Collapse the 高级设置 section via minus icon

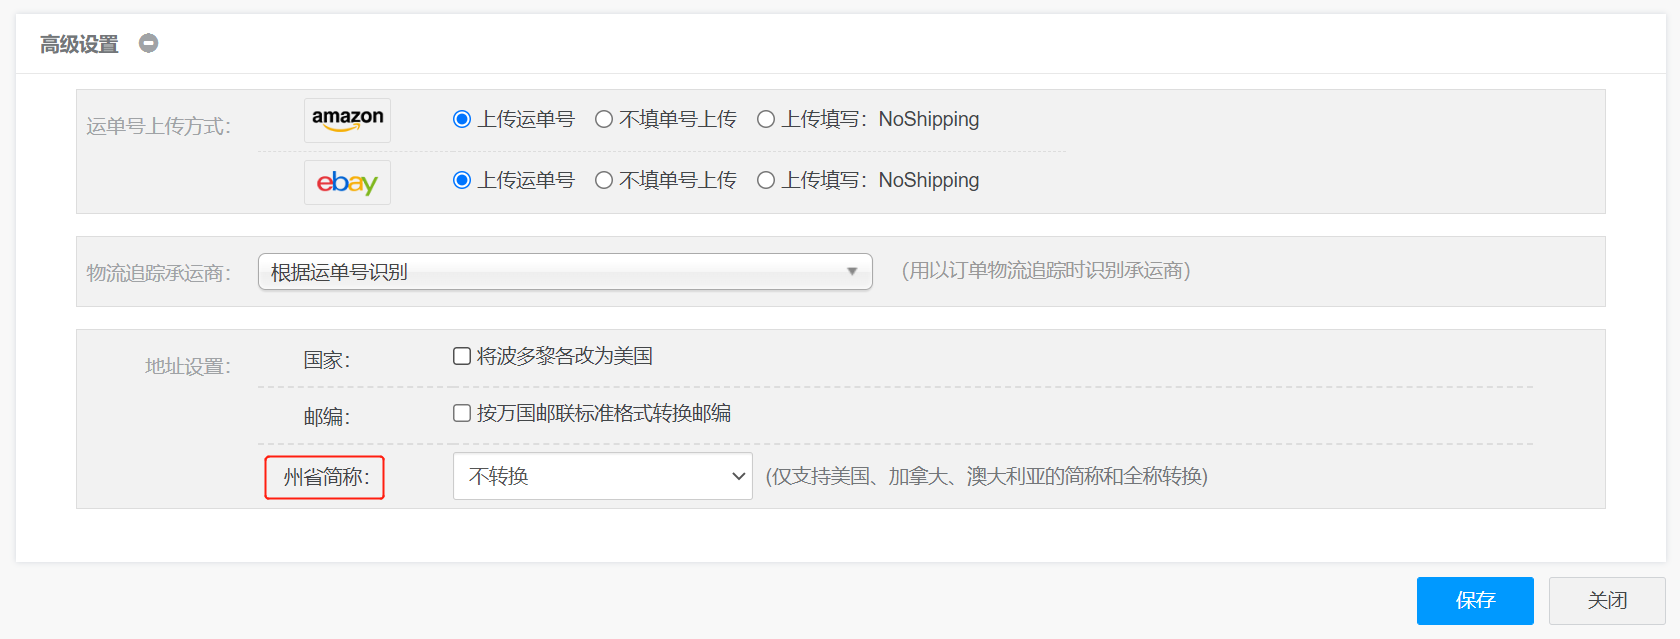pos(148,43)
